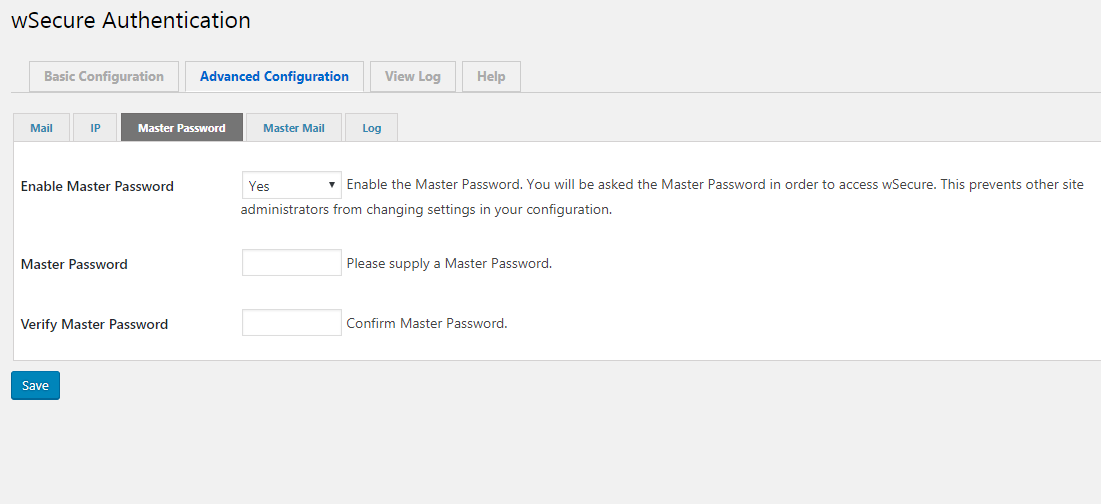
Task: Click the 'Enable Master Password' label
Action: [x=97, y=187]
